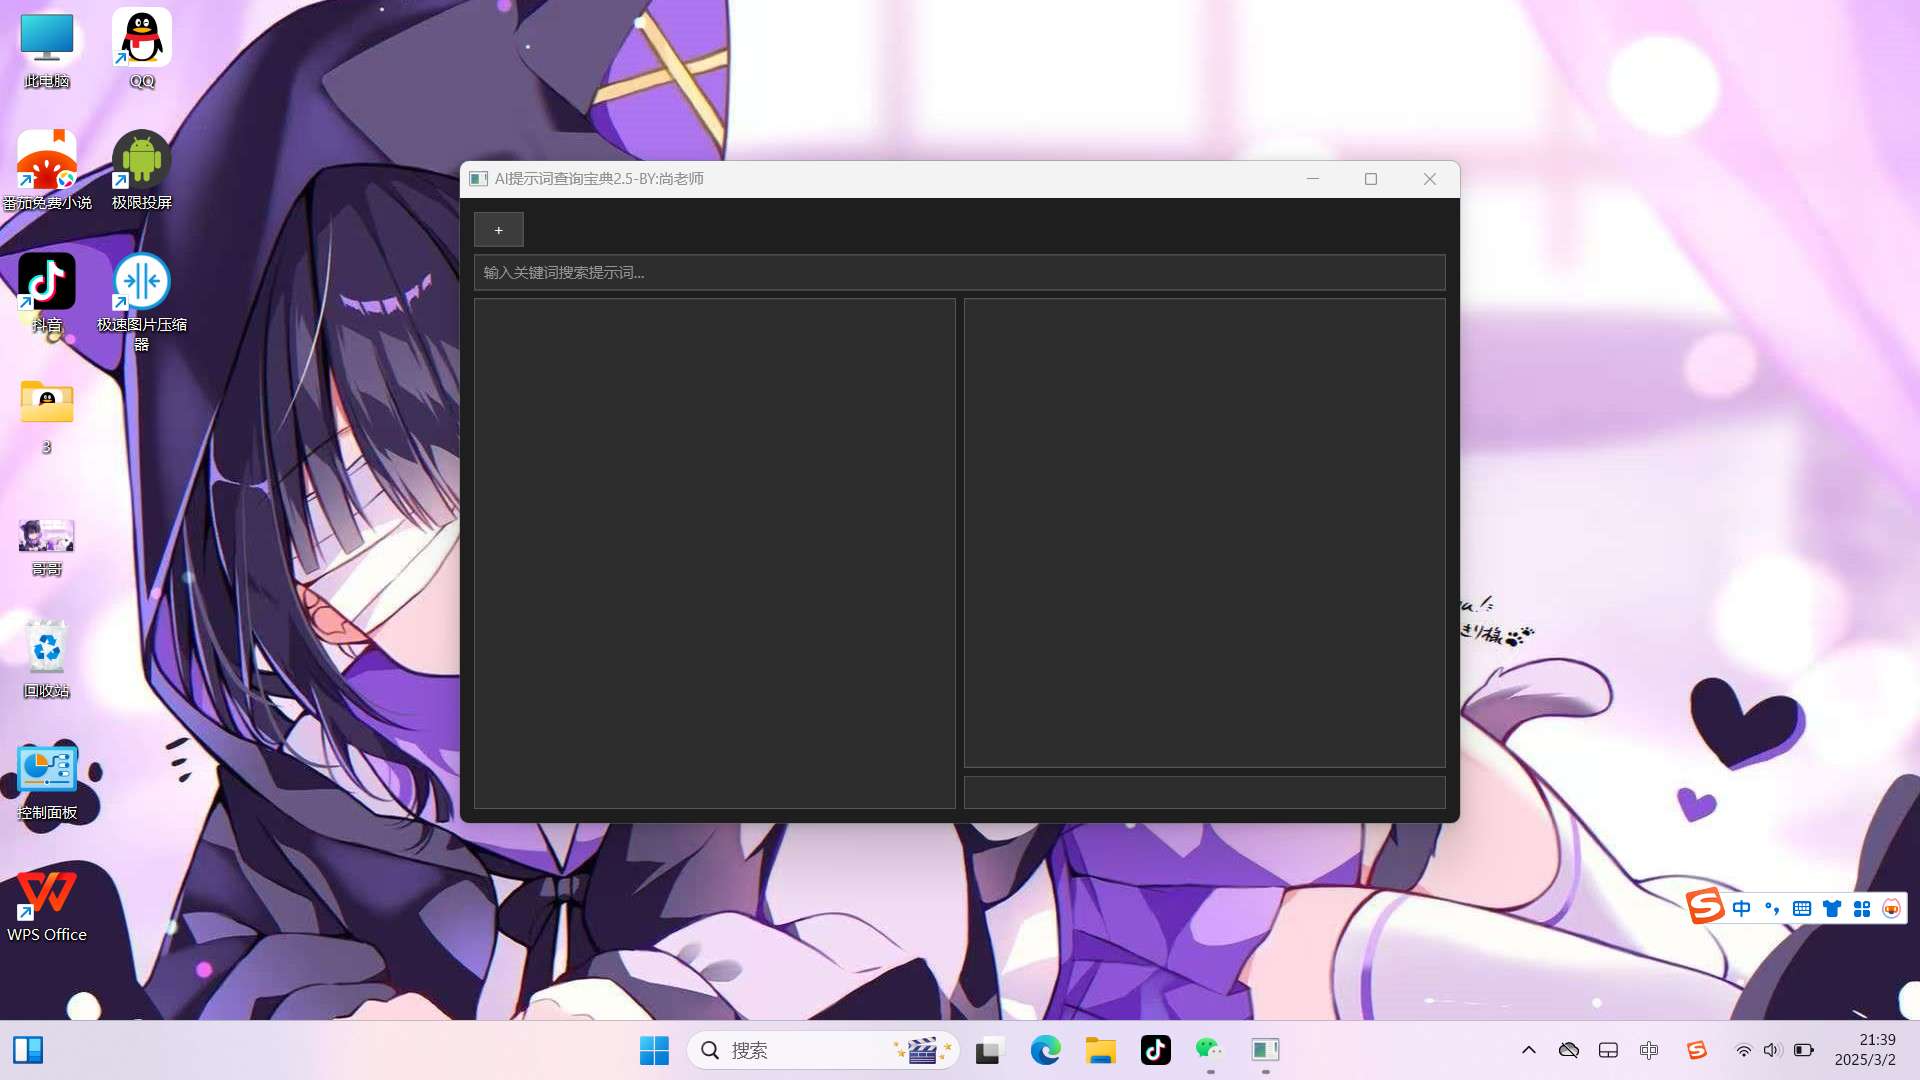Select the folder named 3 on desktop
The image size is (1920, 1080).
pos(47,416)
